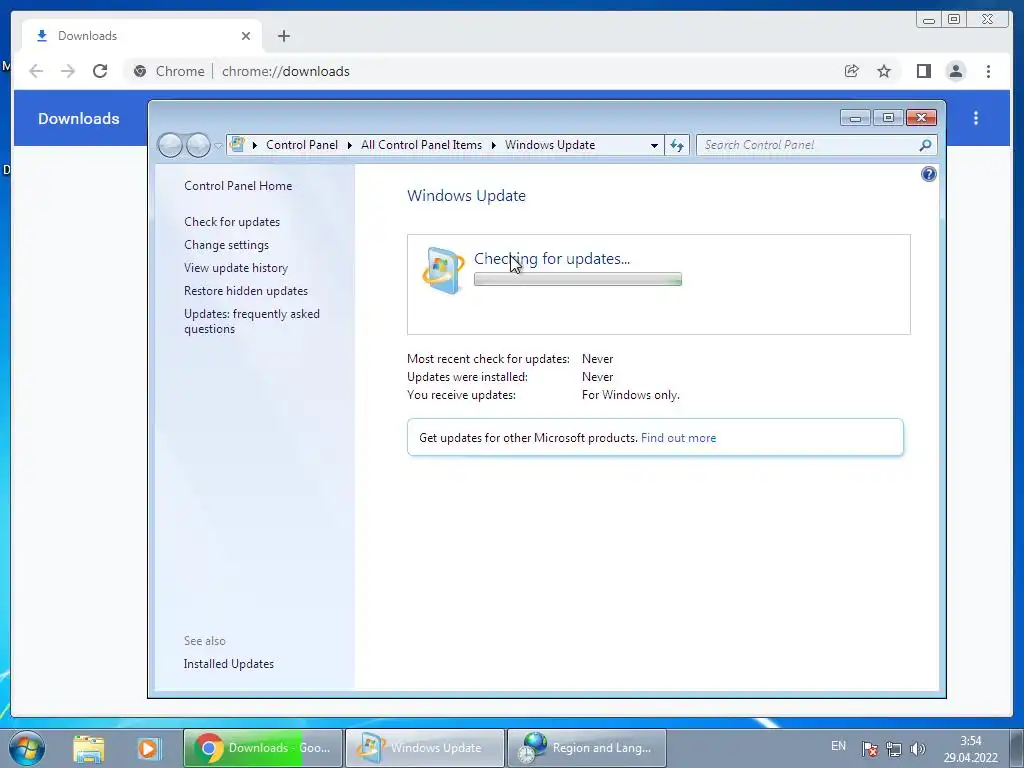Open Restore hidden updates link
Screen dimensions: 1024x768
246,291
